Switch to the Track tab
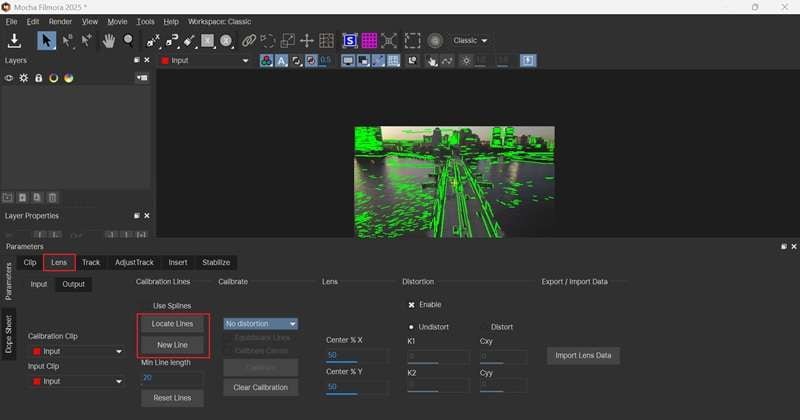The width and height of the screenshot is (800, 420). [91, 262]
